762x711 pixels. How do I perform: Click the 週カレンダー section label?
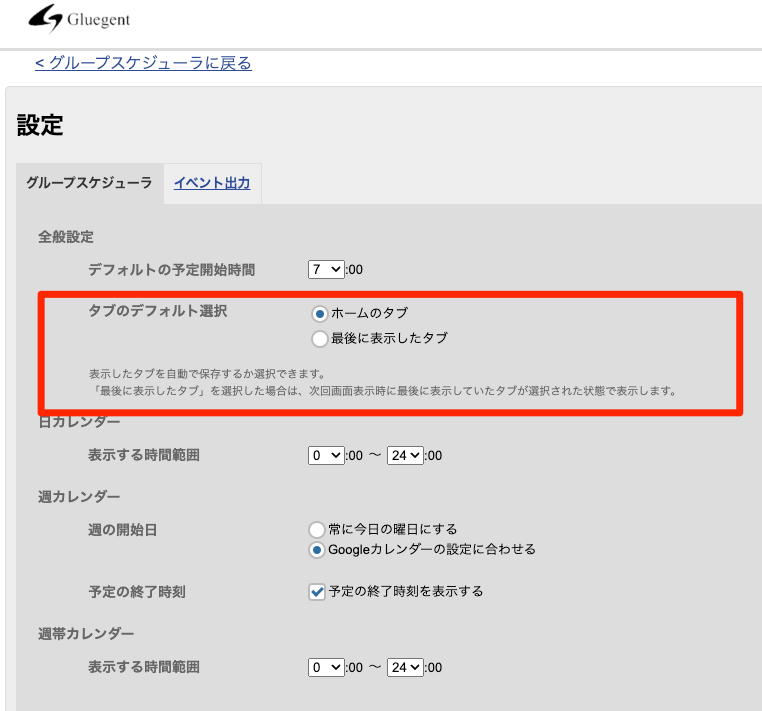tap(79, 497)
